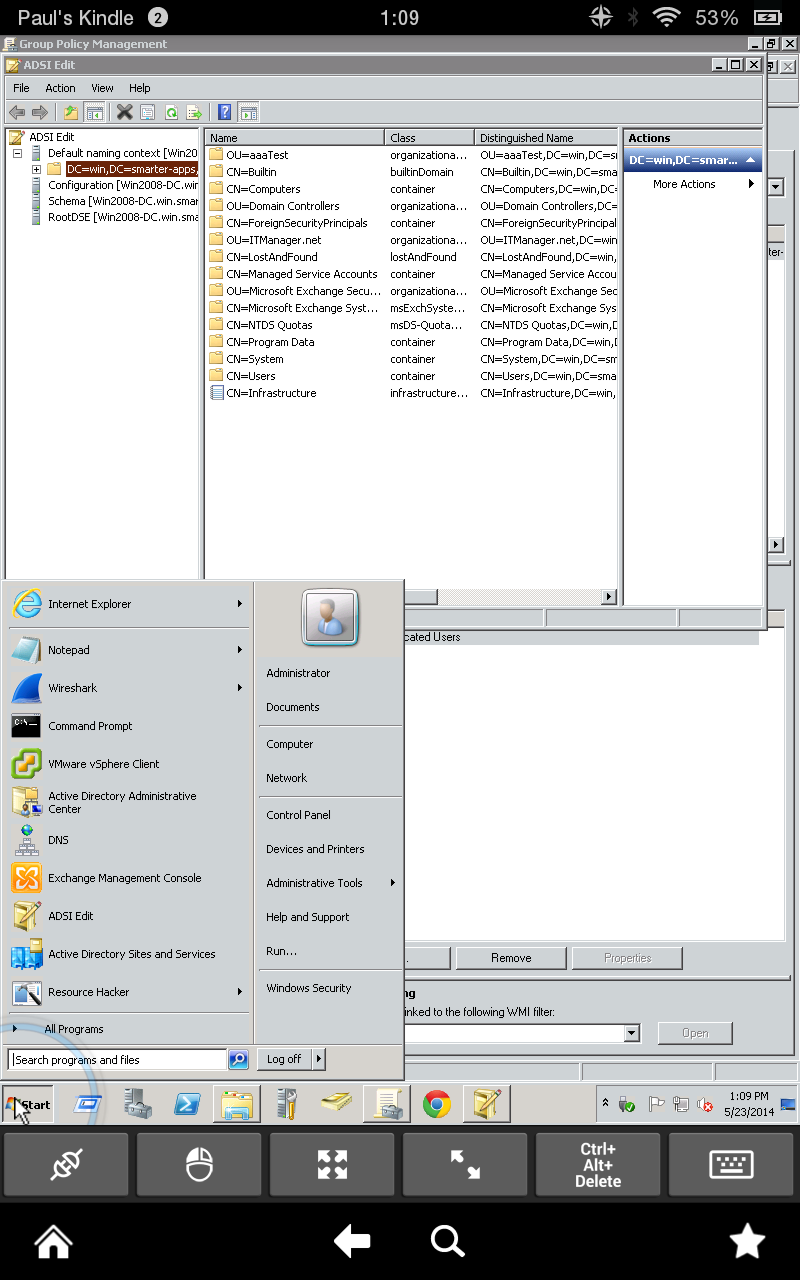This screenshot has height=1280, width=800.
Task: Click the Remove button
Action: pos(511,958)
